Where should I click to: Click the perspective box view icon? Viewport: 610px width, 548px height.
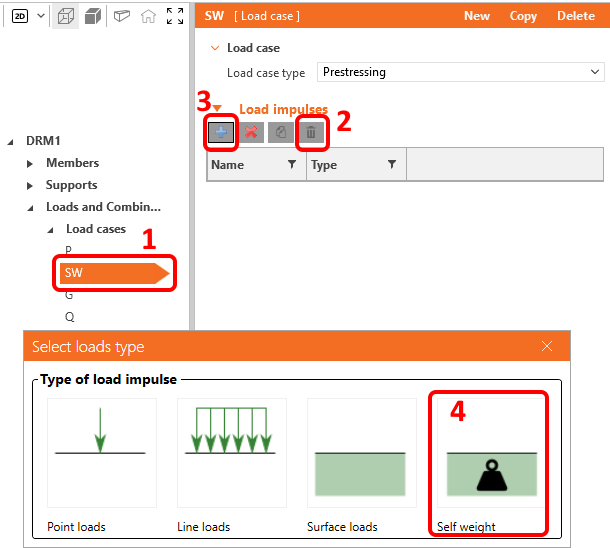click(122, 16)
